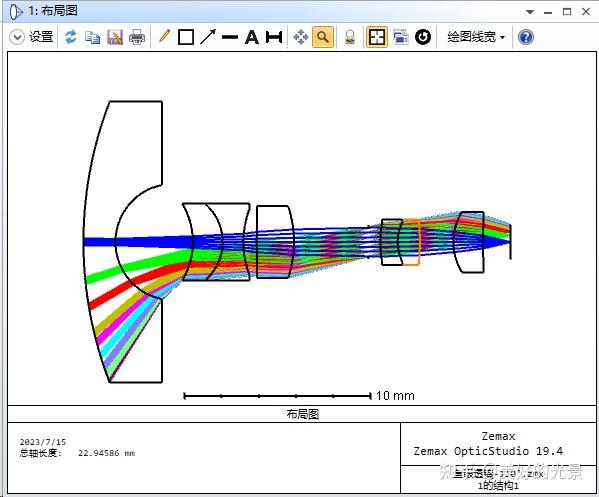Image resolution: width=599 pixels, height=497 pixels.
Task: Expand the 设置 settings chevron
Action: tap(17, 37)
